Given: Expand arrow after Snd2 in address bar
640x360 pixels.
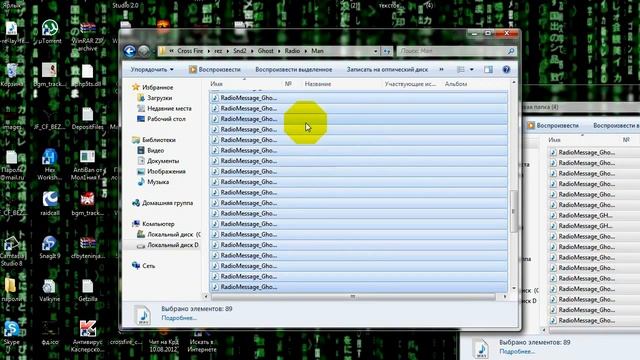Looking at the screenshot, I should click(252, 51).
